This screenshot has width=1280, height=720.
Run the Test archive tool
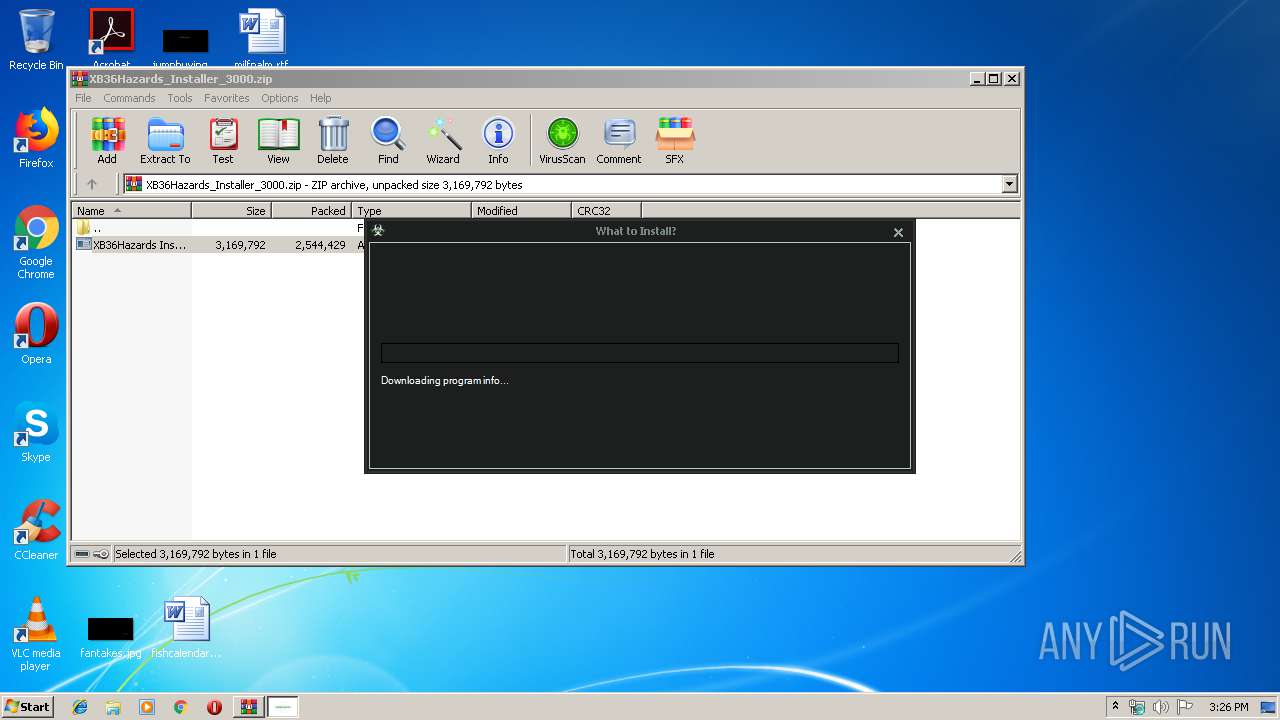(x=223, y=140)
